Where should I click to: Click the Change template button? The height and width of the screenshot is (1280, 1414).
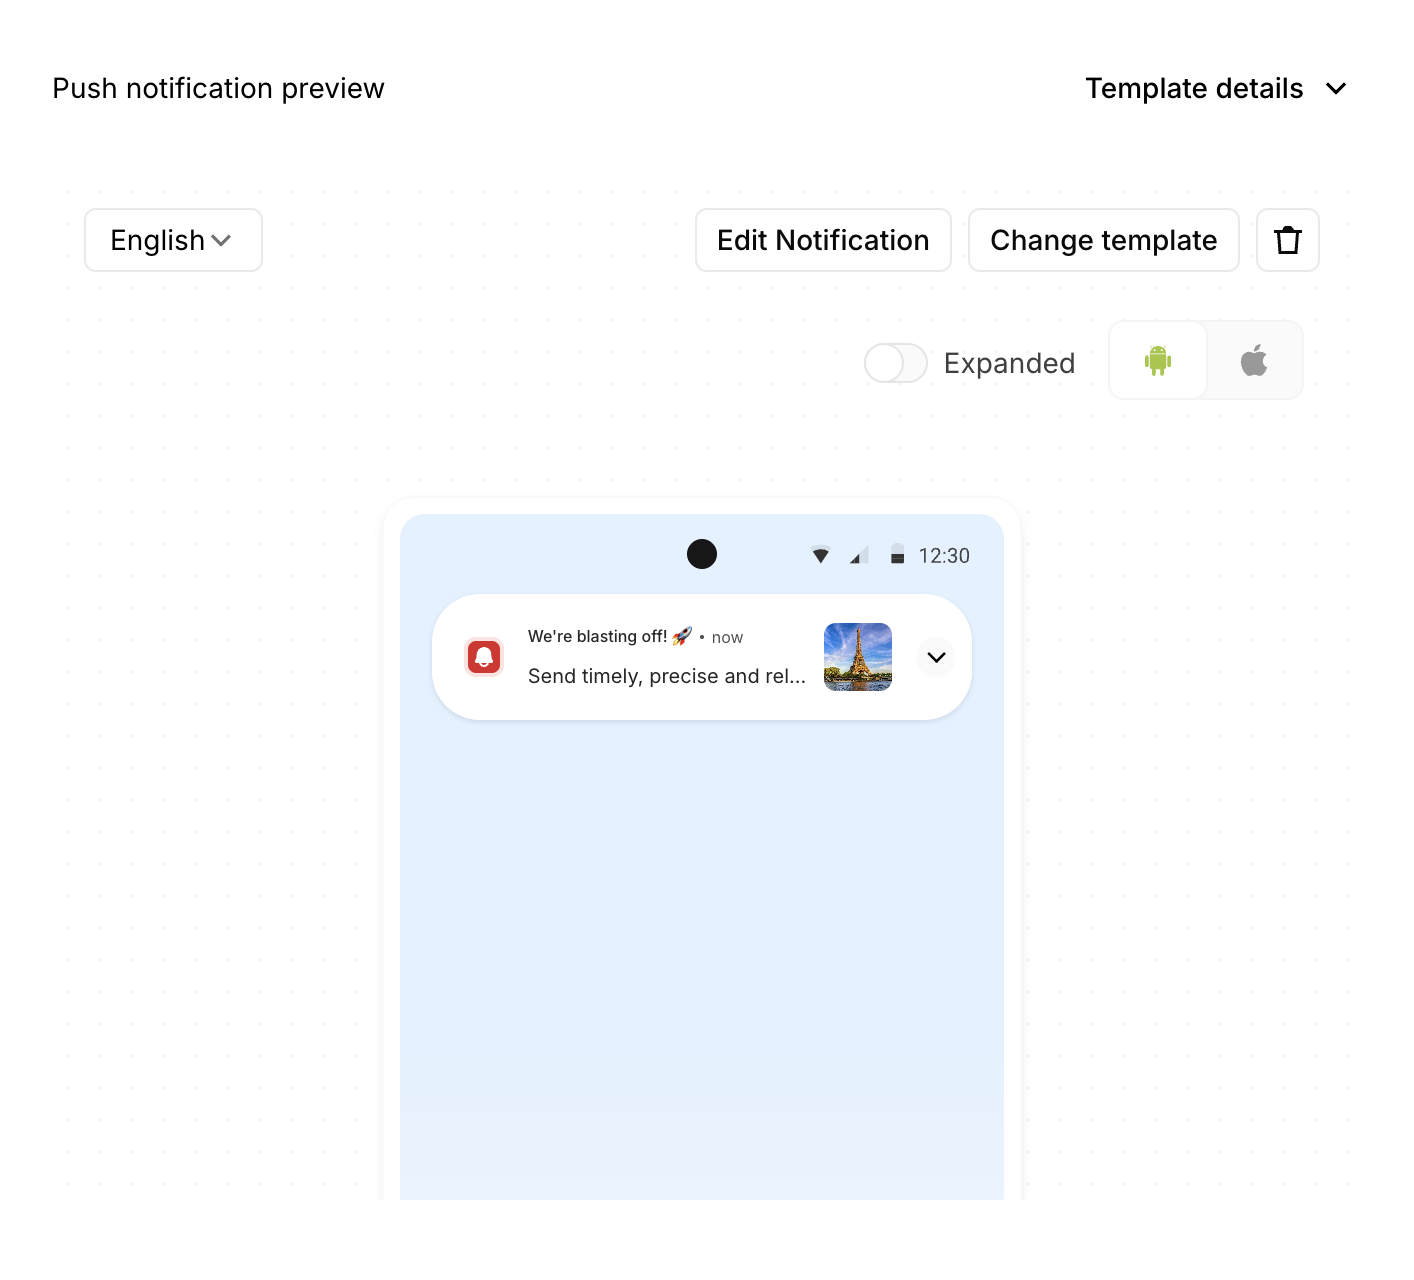click(x=1103, y=240)
